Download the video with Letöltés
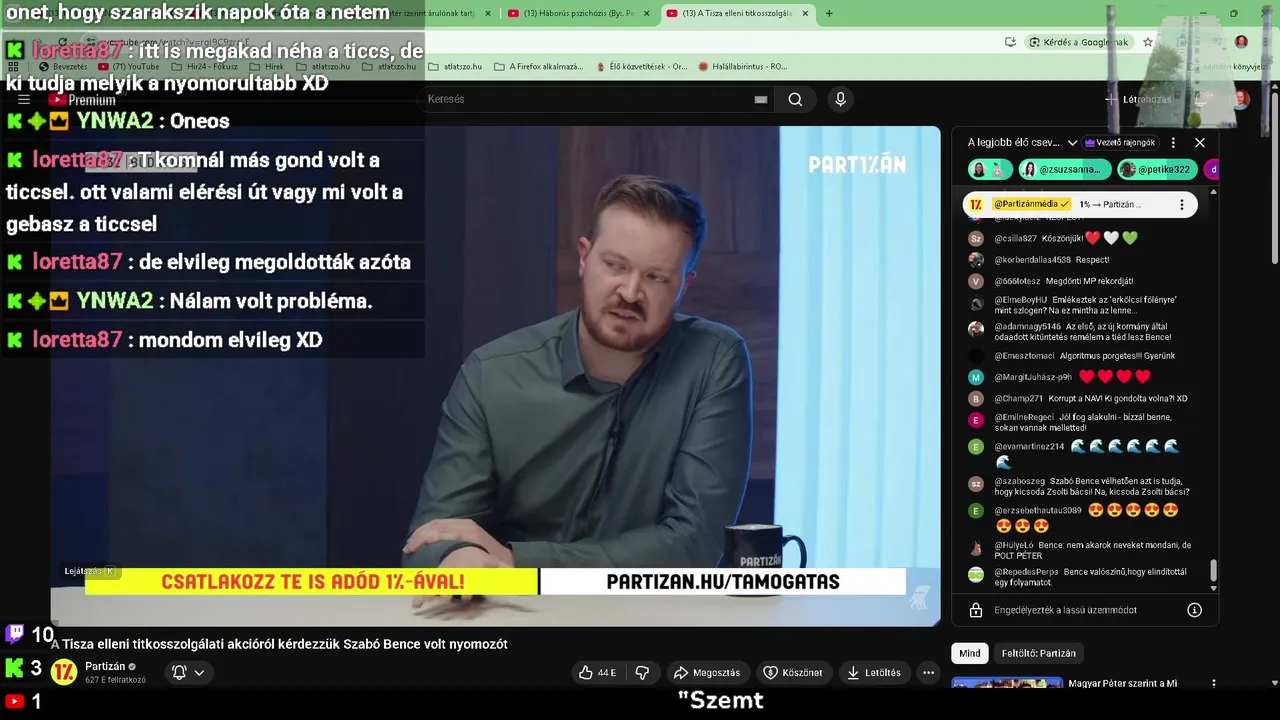This screenshot has height=720, width=1280. coord(873,673)
